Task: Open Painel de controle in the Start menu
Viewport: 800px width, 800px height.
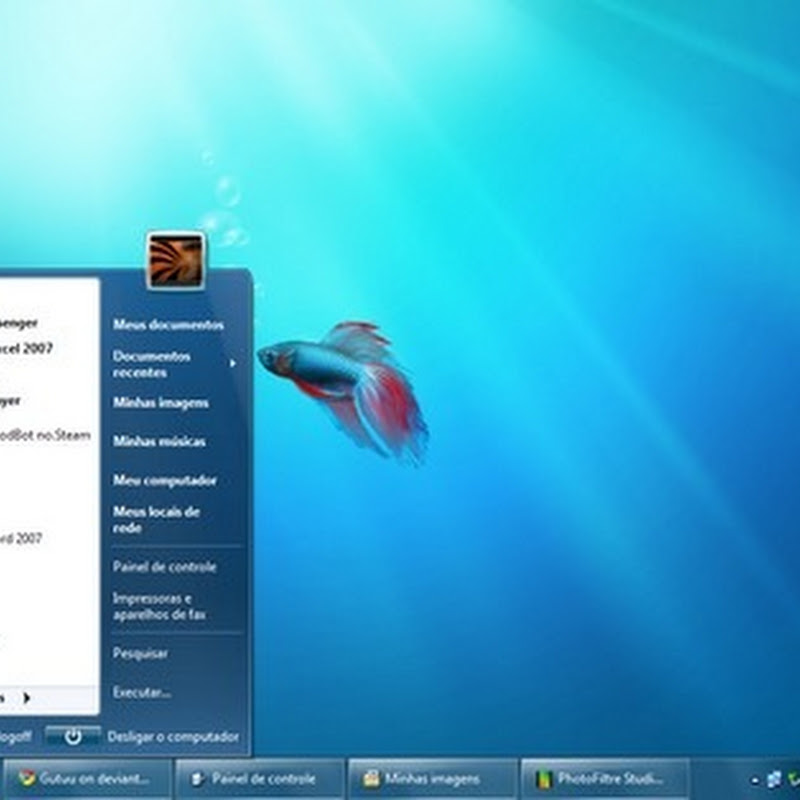Action: (164, 567)
